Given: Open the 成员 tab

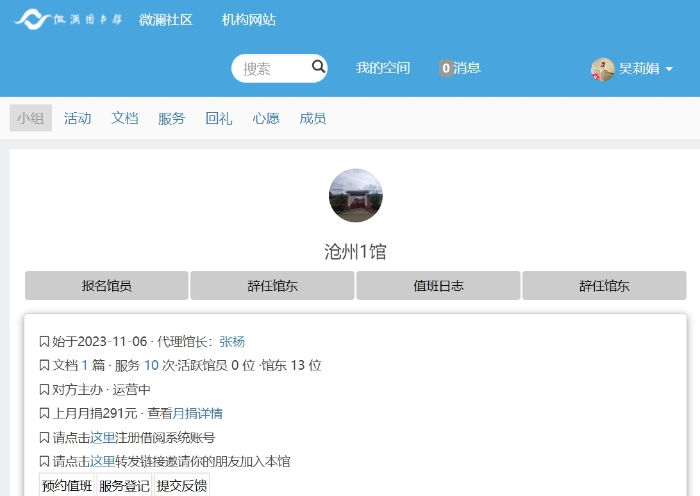Looking at the screenshot, I should (x=313, y=118).
